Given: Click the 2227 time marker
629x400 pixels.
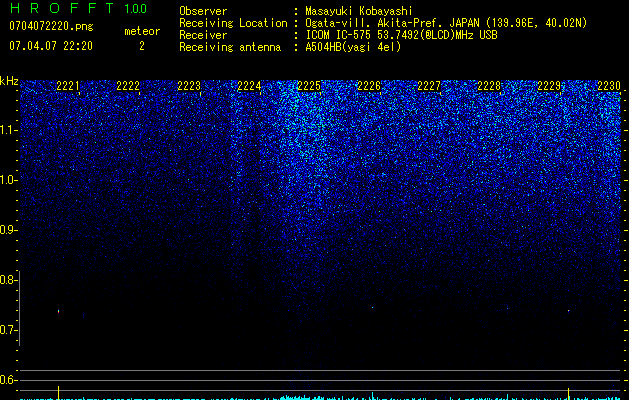Looking at the screenshot, I should point(429,86).
